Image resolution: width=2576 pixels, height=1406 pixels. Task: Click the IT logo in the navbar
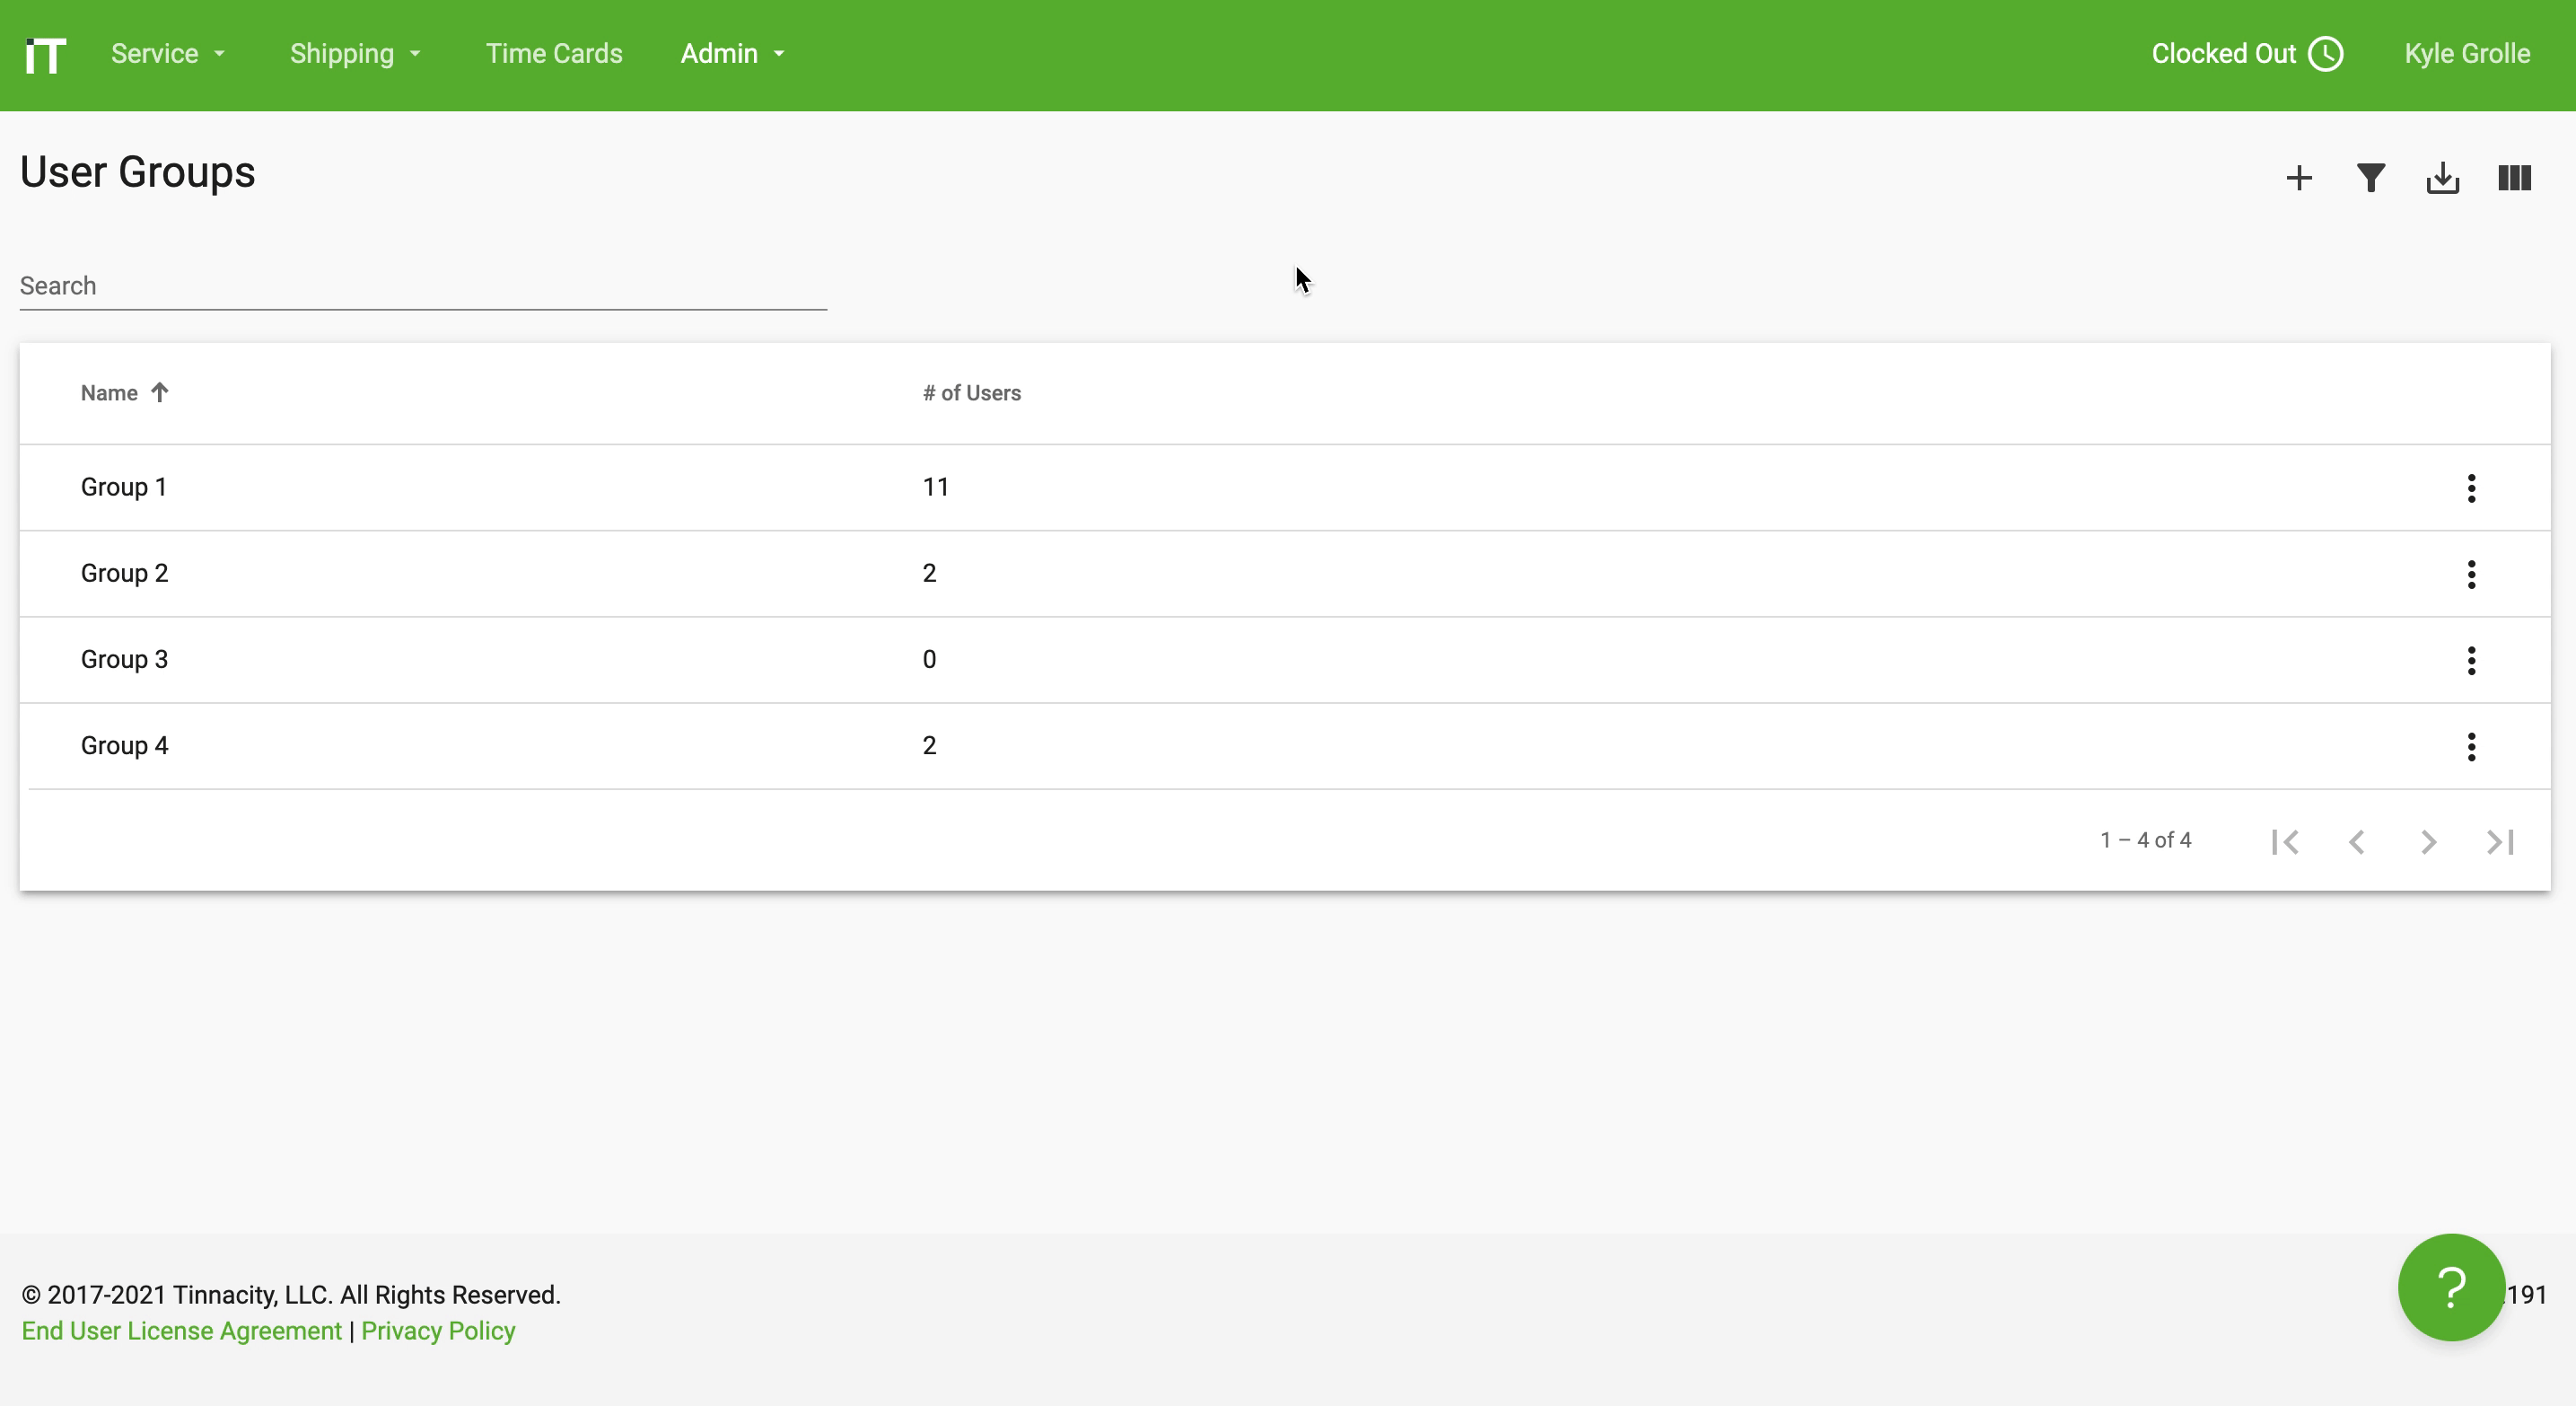(45, 55)
